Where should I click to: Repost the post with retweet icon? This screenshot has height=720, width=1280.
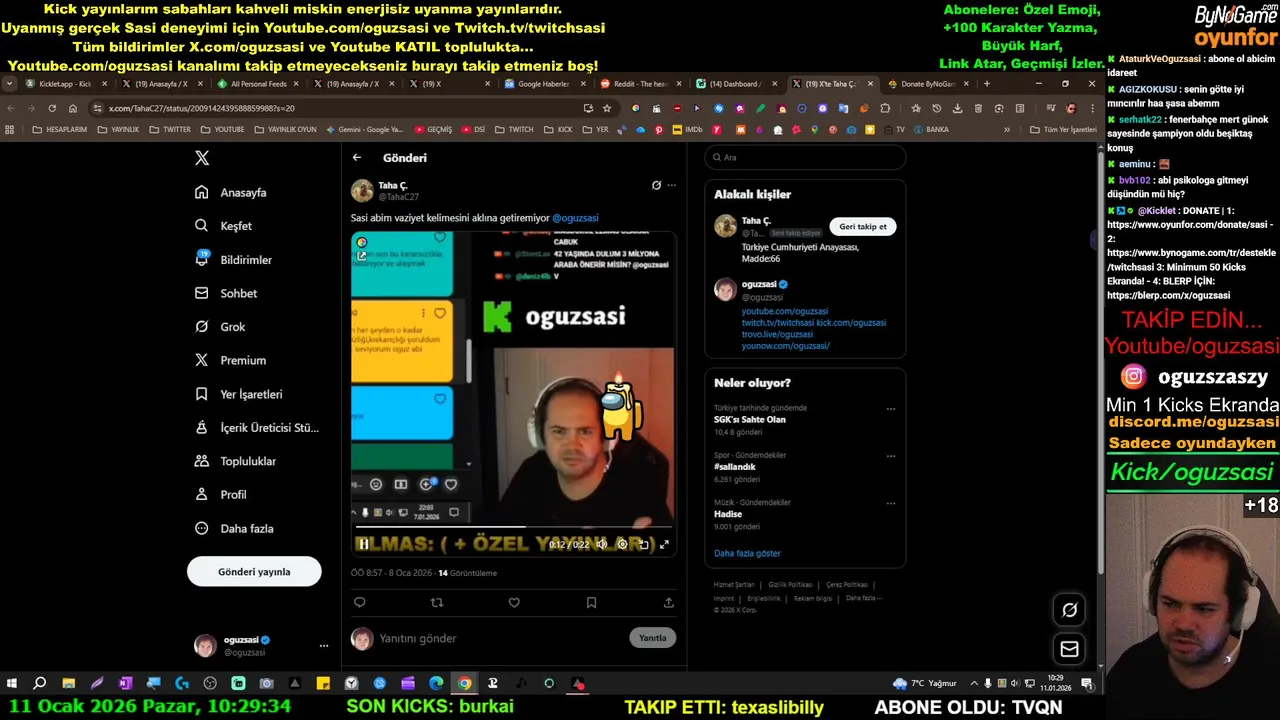tap(437, 602)
